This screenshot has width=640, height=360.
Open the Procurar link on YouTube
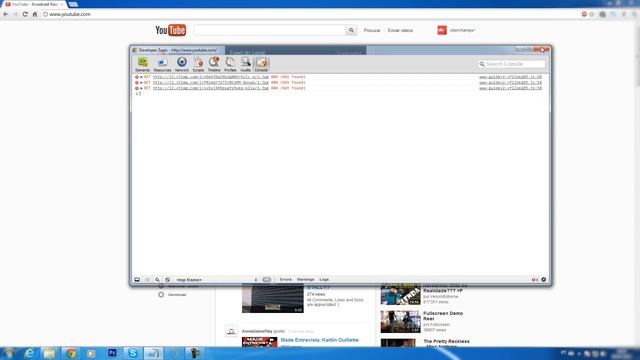[x=372, y=31]
